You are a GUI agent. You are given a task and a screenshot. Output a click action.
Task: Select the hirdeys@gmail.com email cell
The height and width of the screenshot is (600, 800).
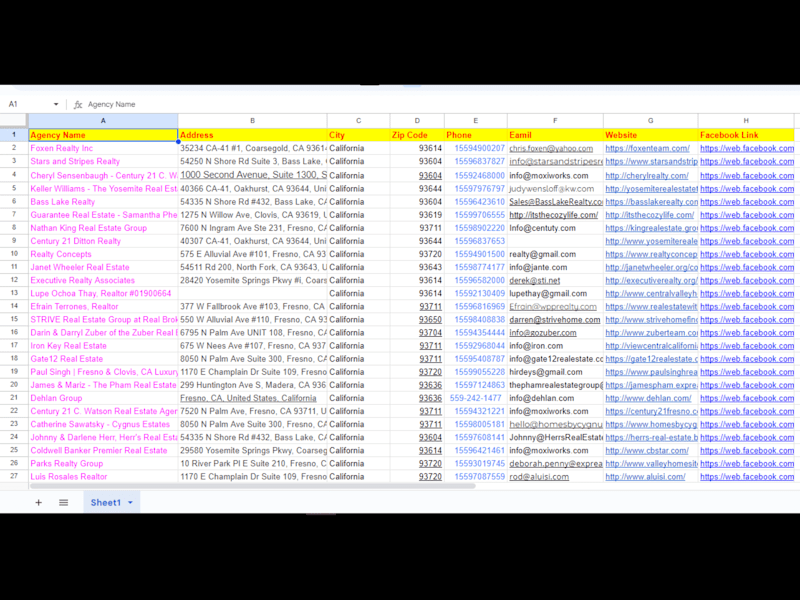click(x=555, y=372)
